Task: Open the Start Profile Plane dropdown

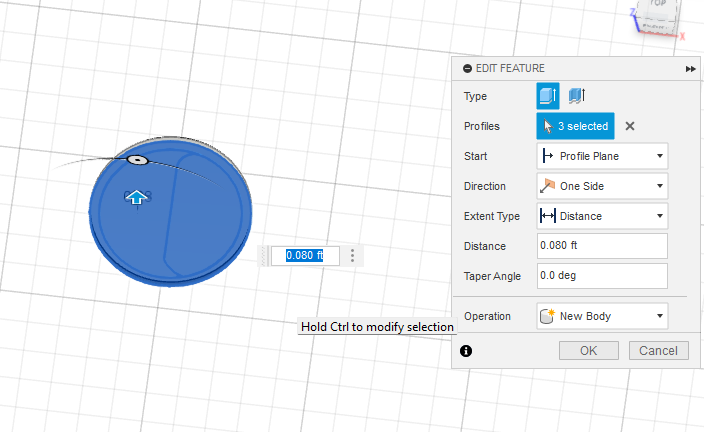Action: (x=602, y=156)
